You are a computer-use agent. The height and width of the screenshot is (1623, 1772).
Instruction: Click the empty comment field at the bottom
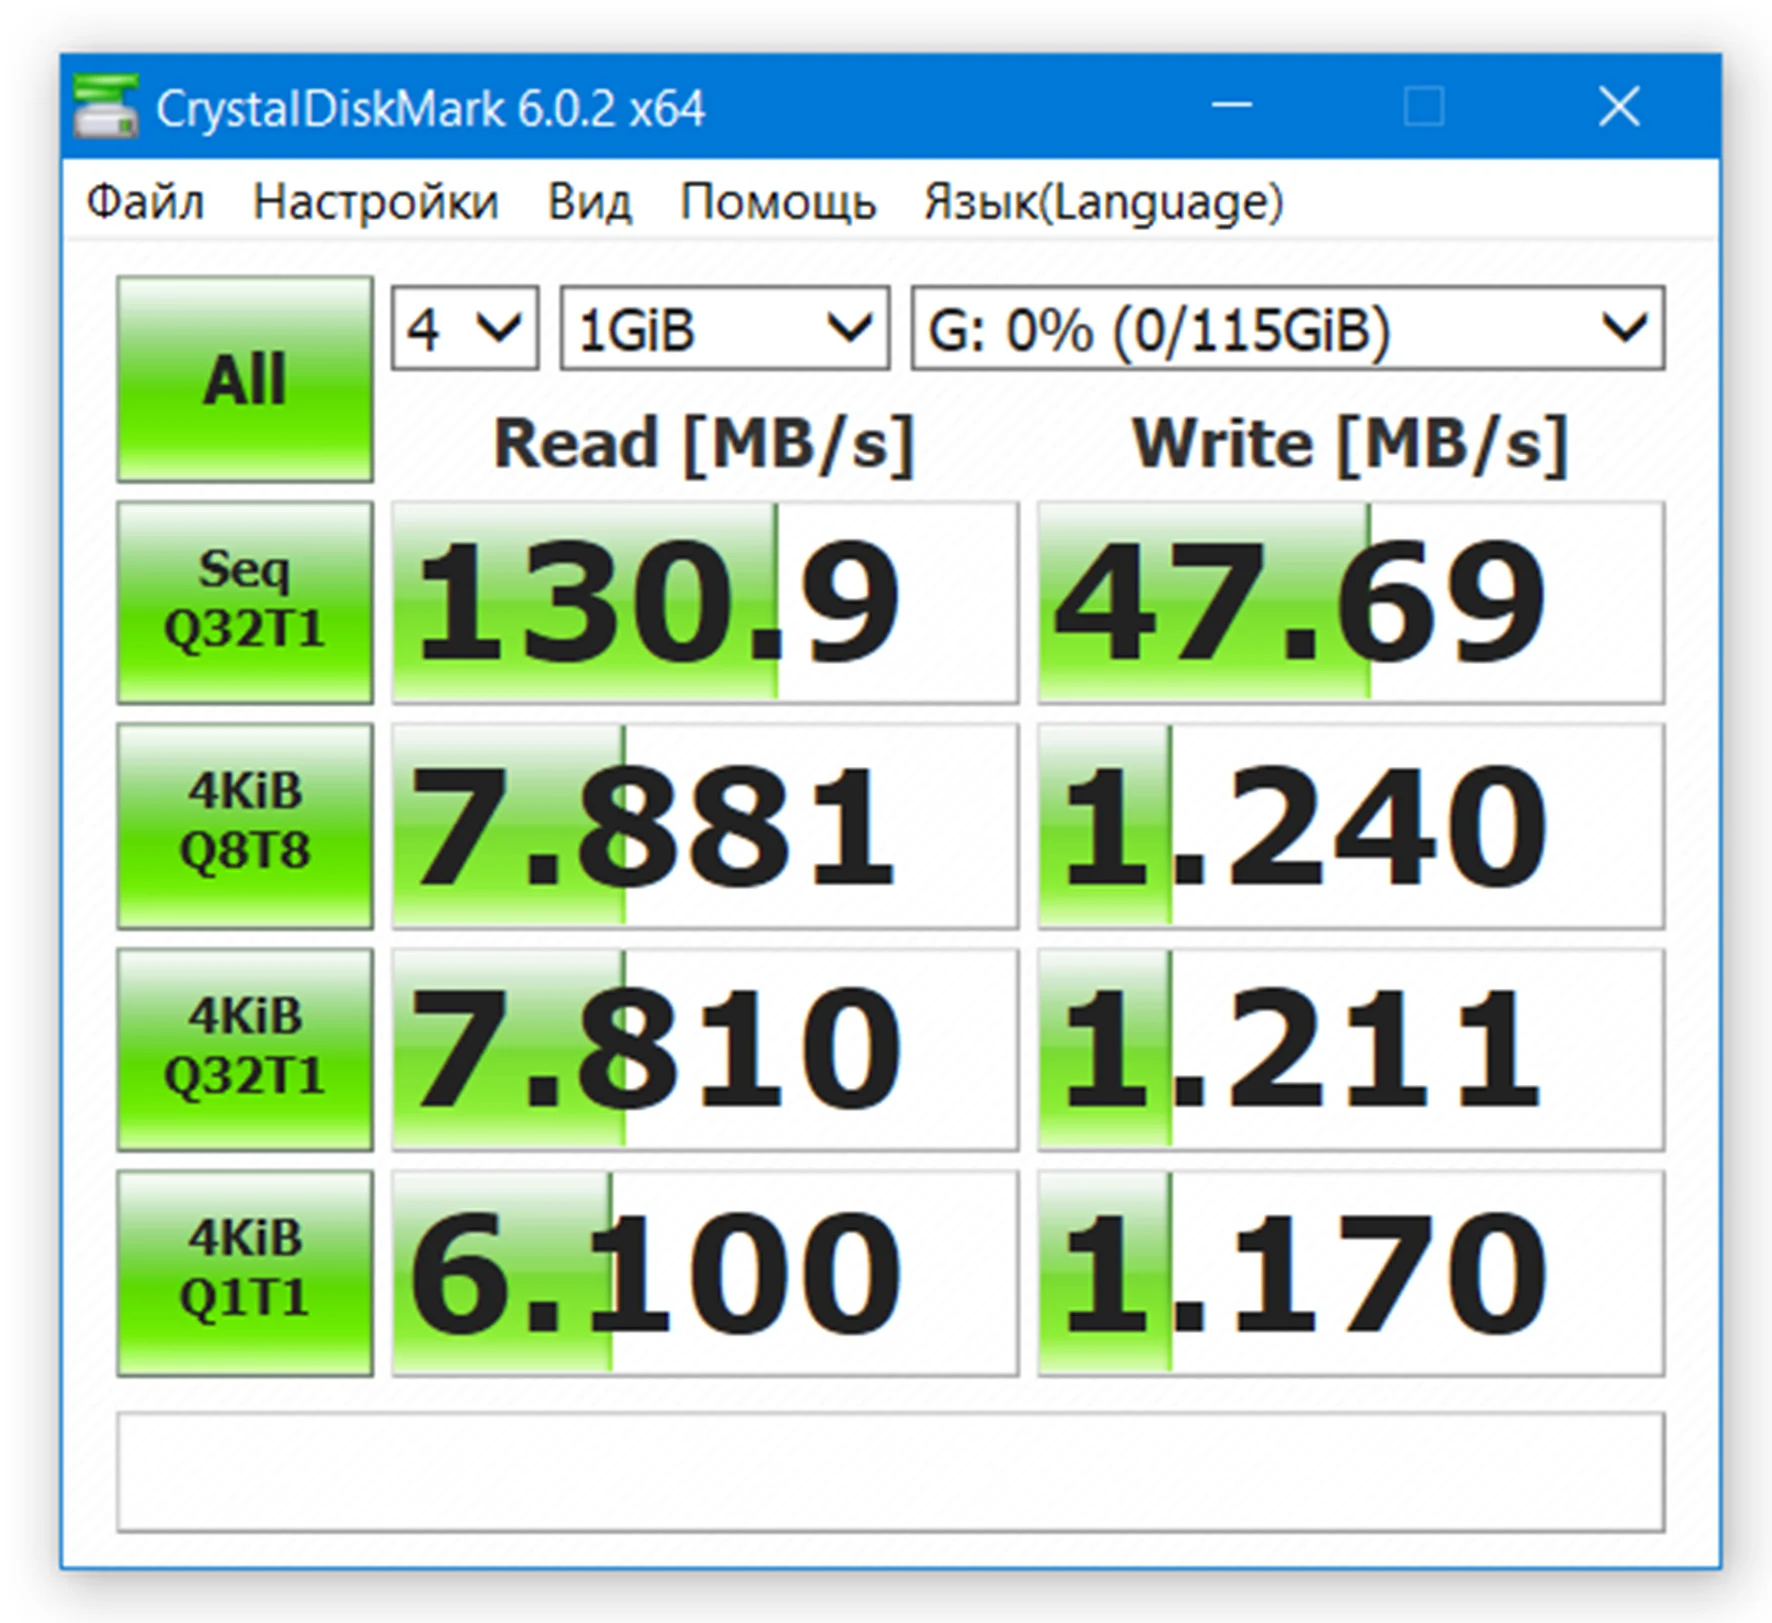tap(891, 1471)
